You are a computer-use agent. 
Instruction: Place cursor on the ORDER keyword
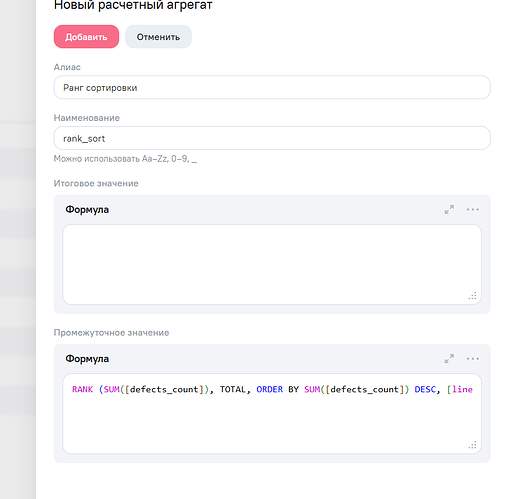(270, 389)
